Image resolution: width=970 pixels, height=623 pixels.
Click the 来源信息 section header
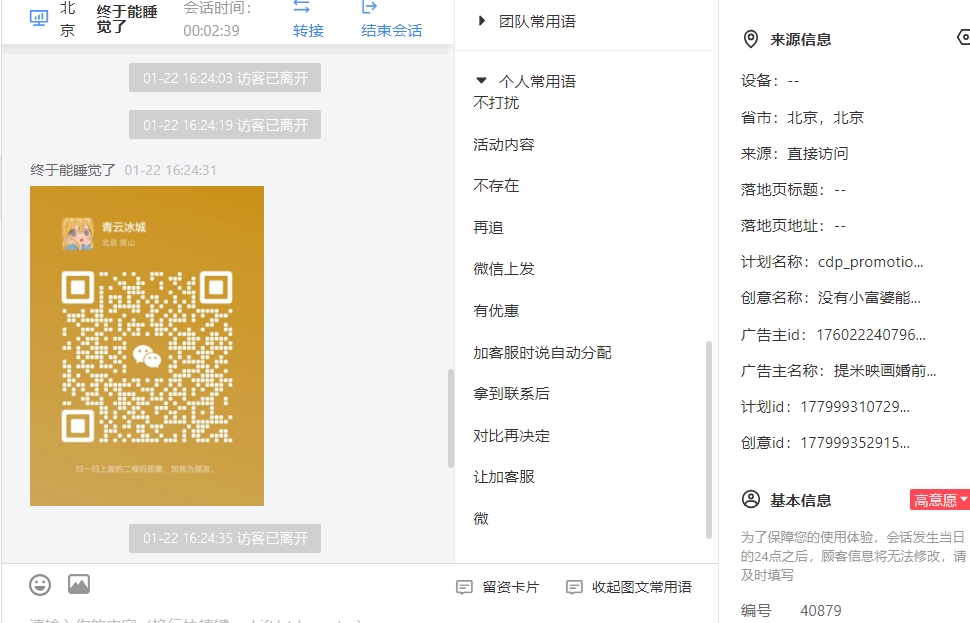tap(800, 40)
